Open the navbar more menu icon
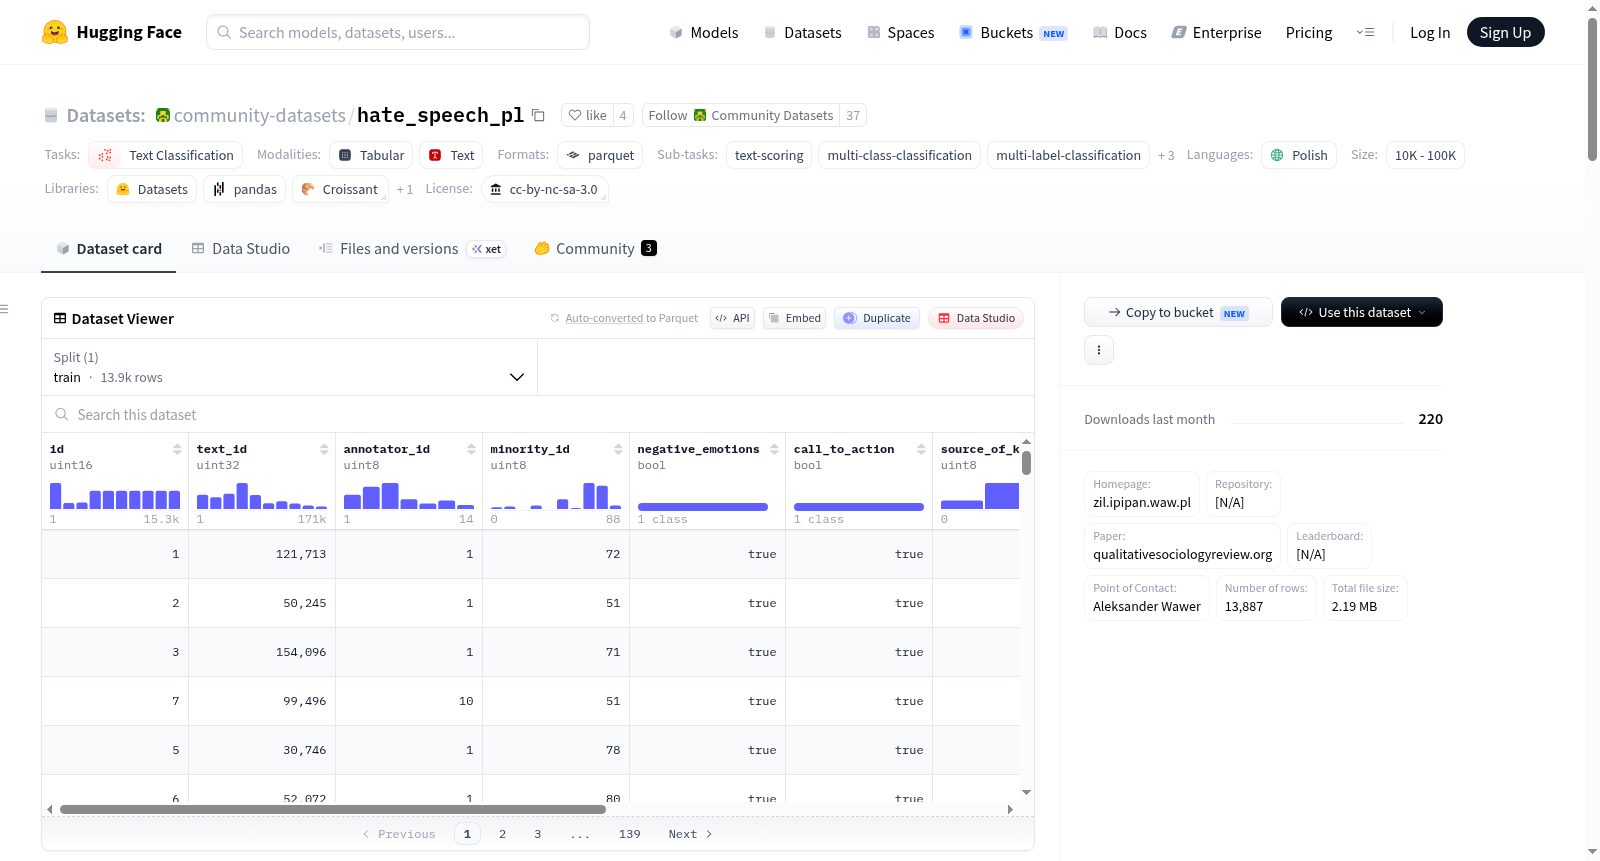 [x=1365, y=32]
